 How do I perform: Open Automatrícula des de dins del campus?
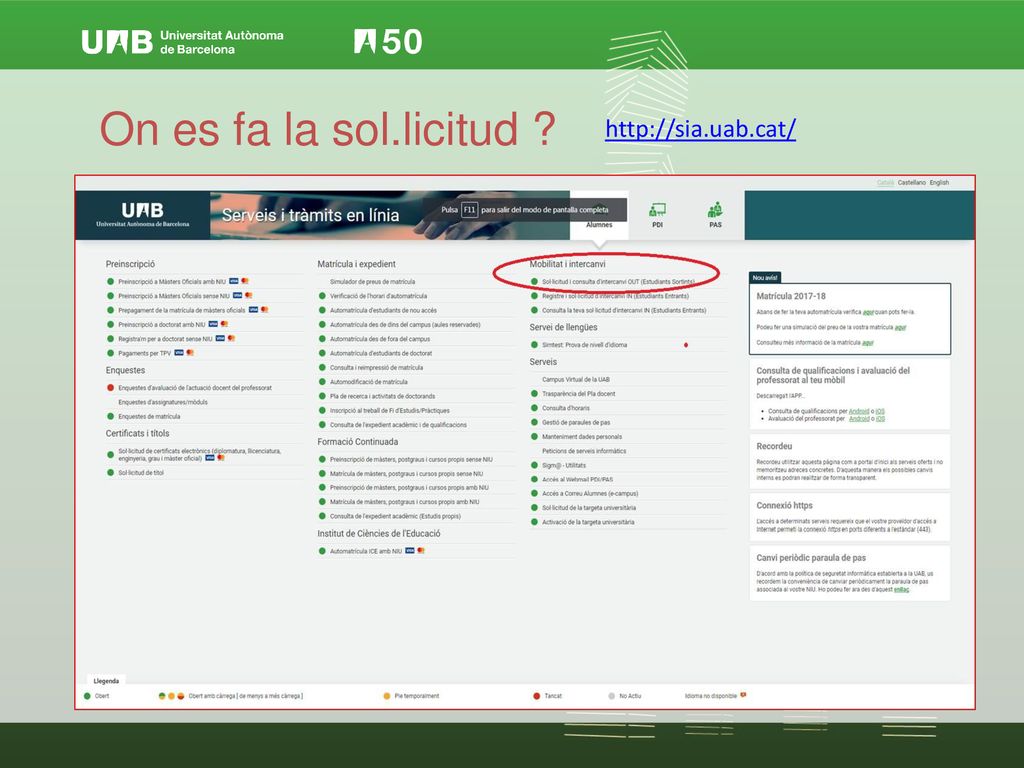[x=405, y=325]
